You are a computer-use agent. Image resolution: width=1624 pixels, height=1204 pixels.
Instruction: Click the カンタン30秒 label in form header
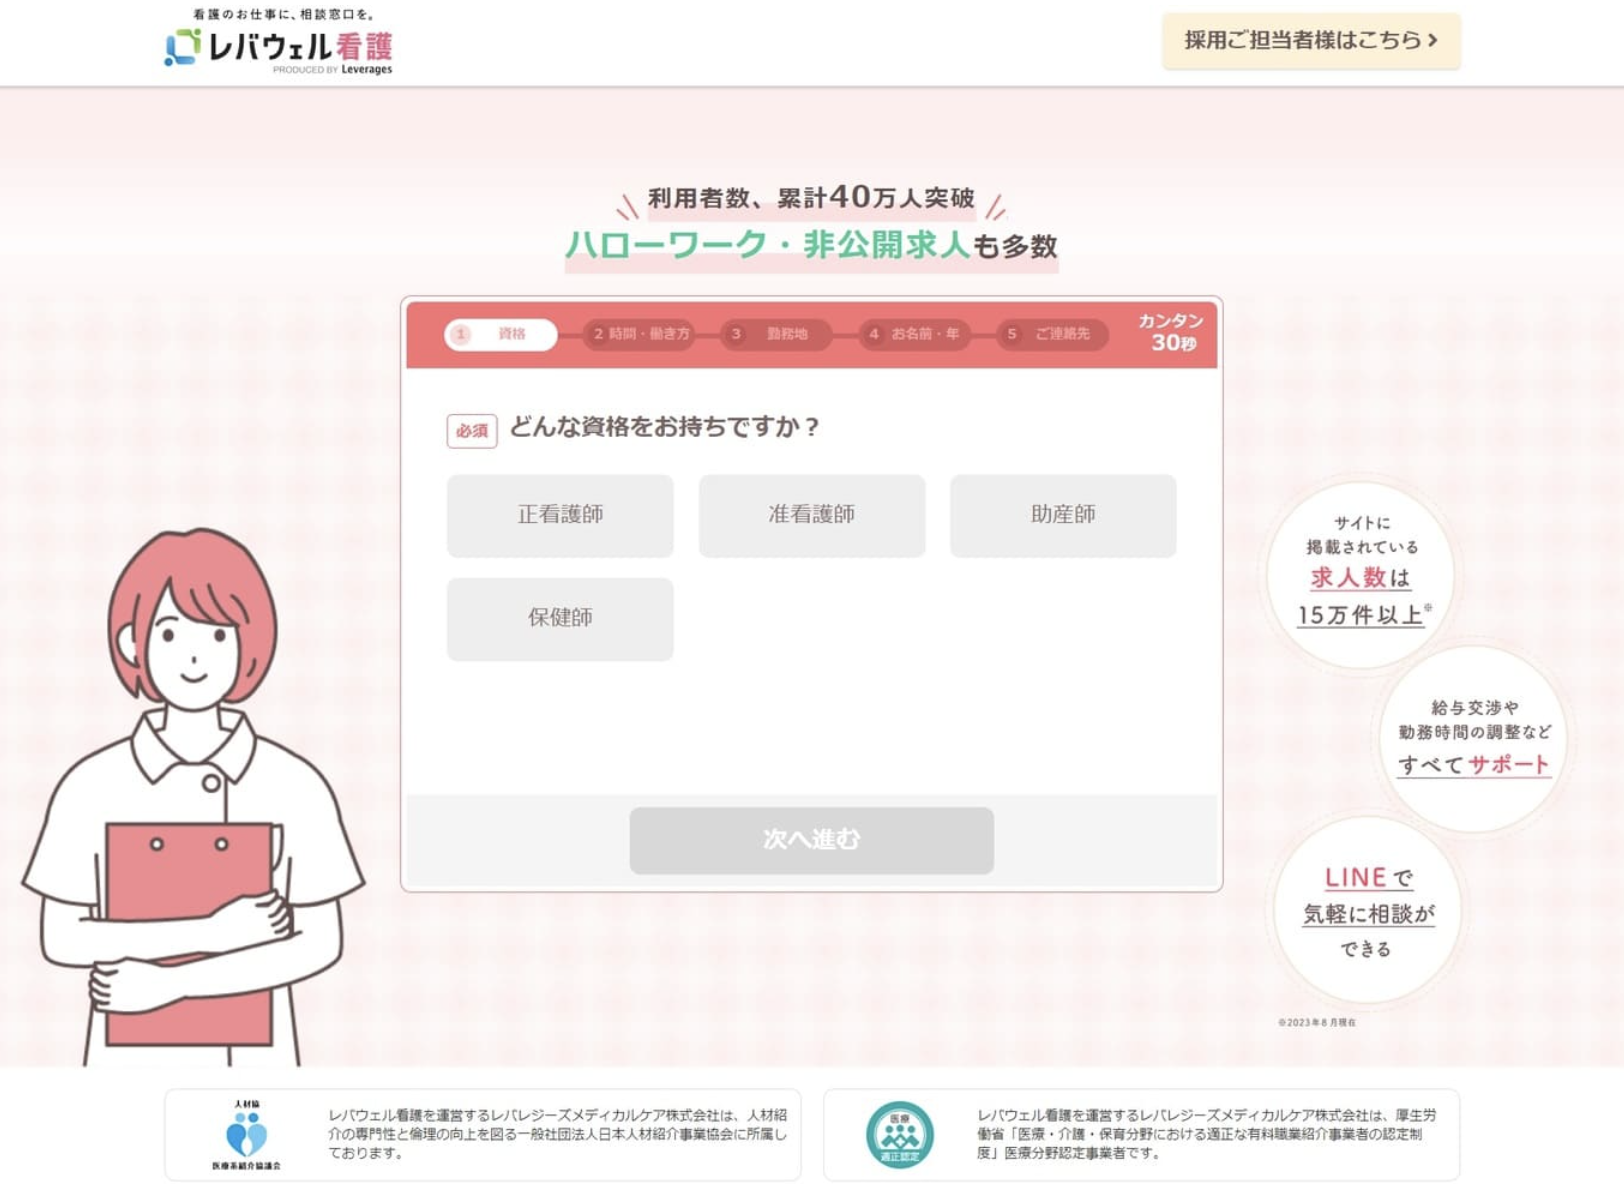[x=1171, y=332]
